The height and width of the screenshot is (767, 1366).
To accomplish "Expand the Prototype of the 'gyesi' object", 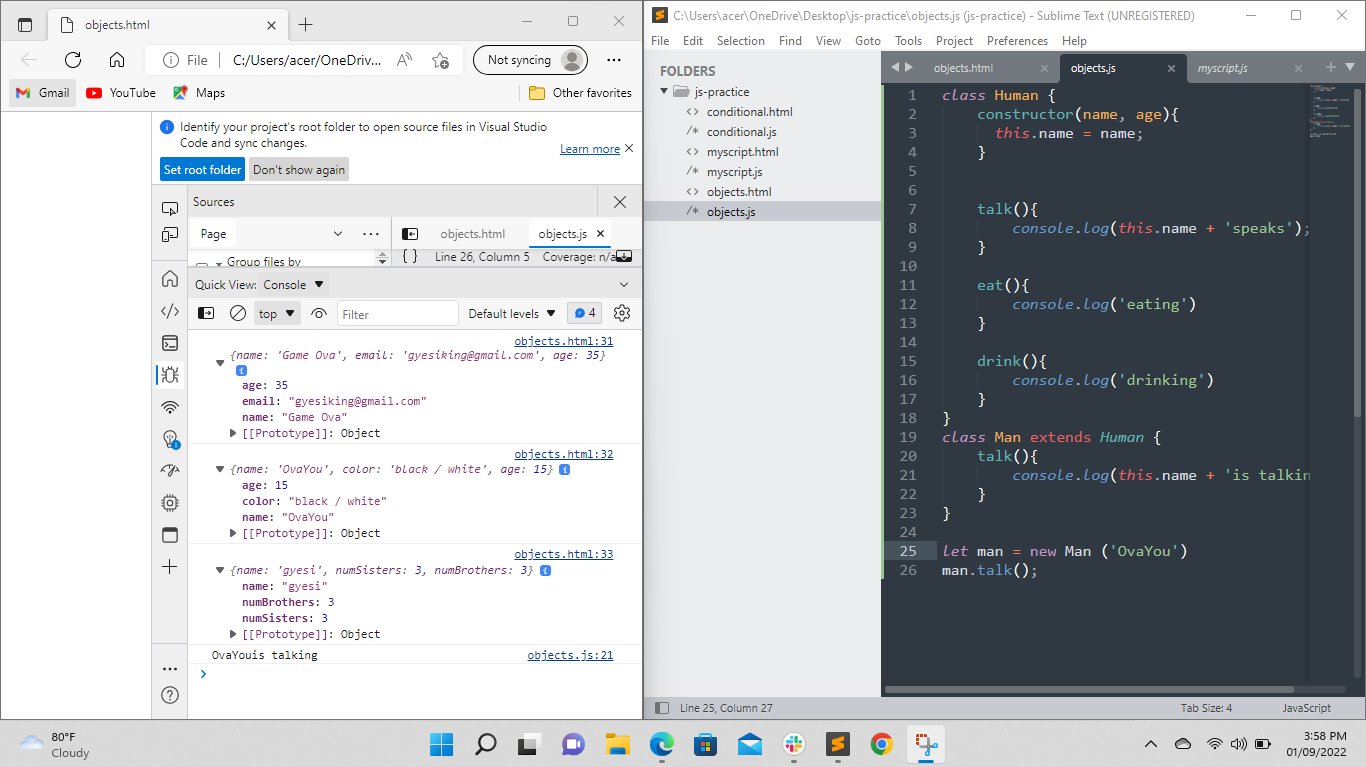I will pyautogui.click(x=234, y=634).
